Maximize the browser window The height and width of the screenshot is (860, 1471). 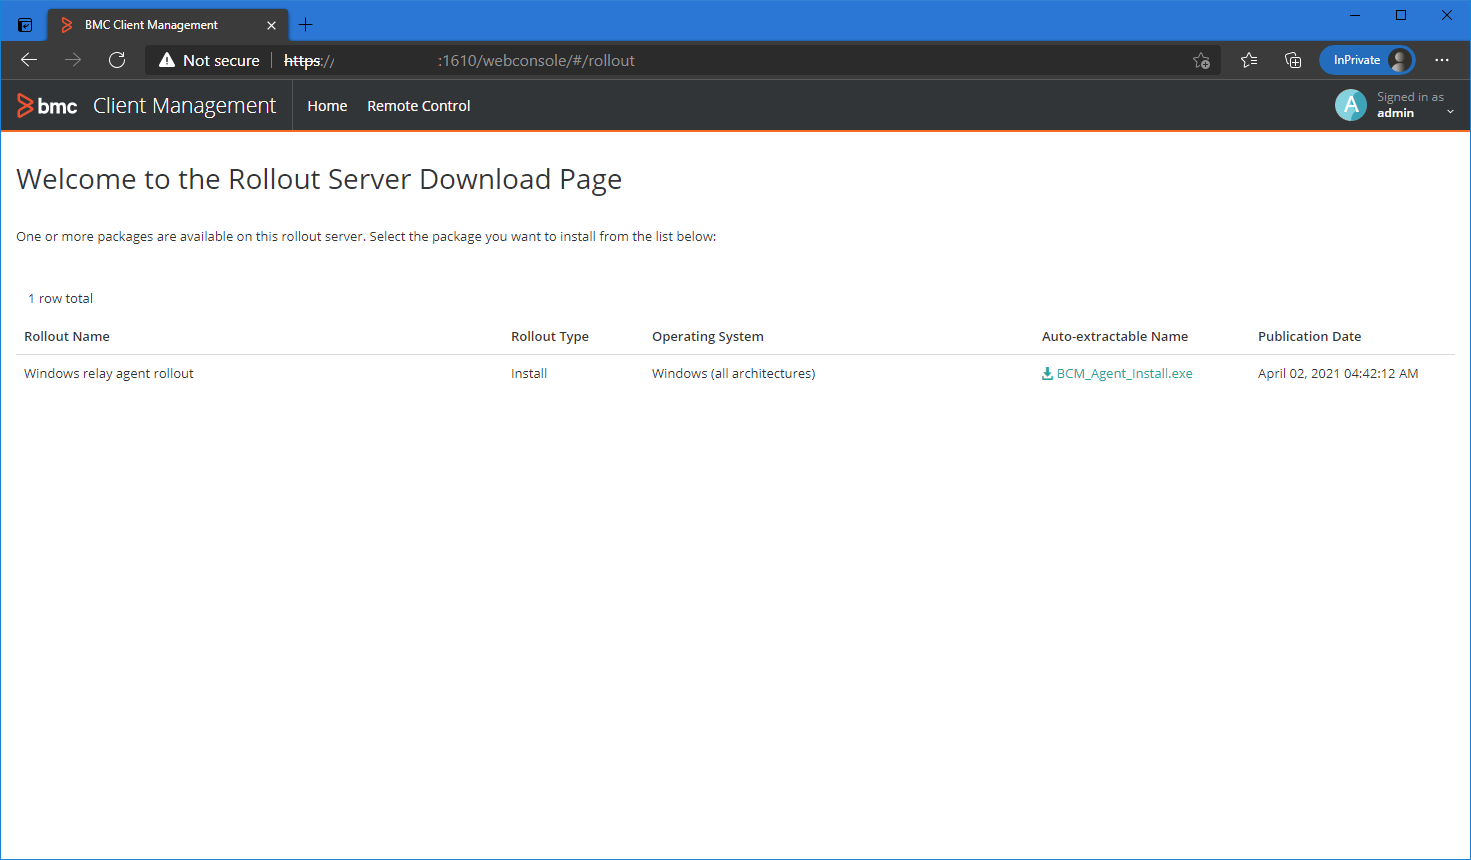(x=1401, y=15)
